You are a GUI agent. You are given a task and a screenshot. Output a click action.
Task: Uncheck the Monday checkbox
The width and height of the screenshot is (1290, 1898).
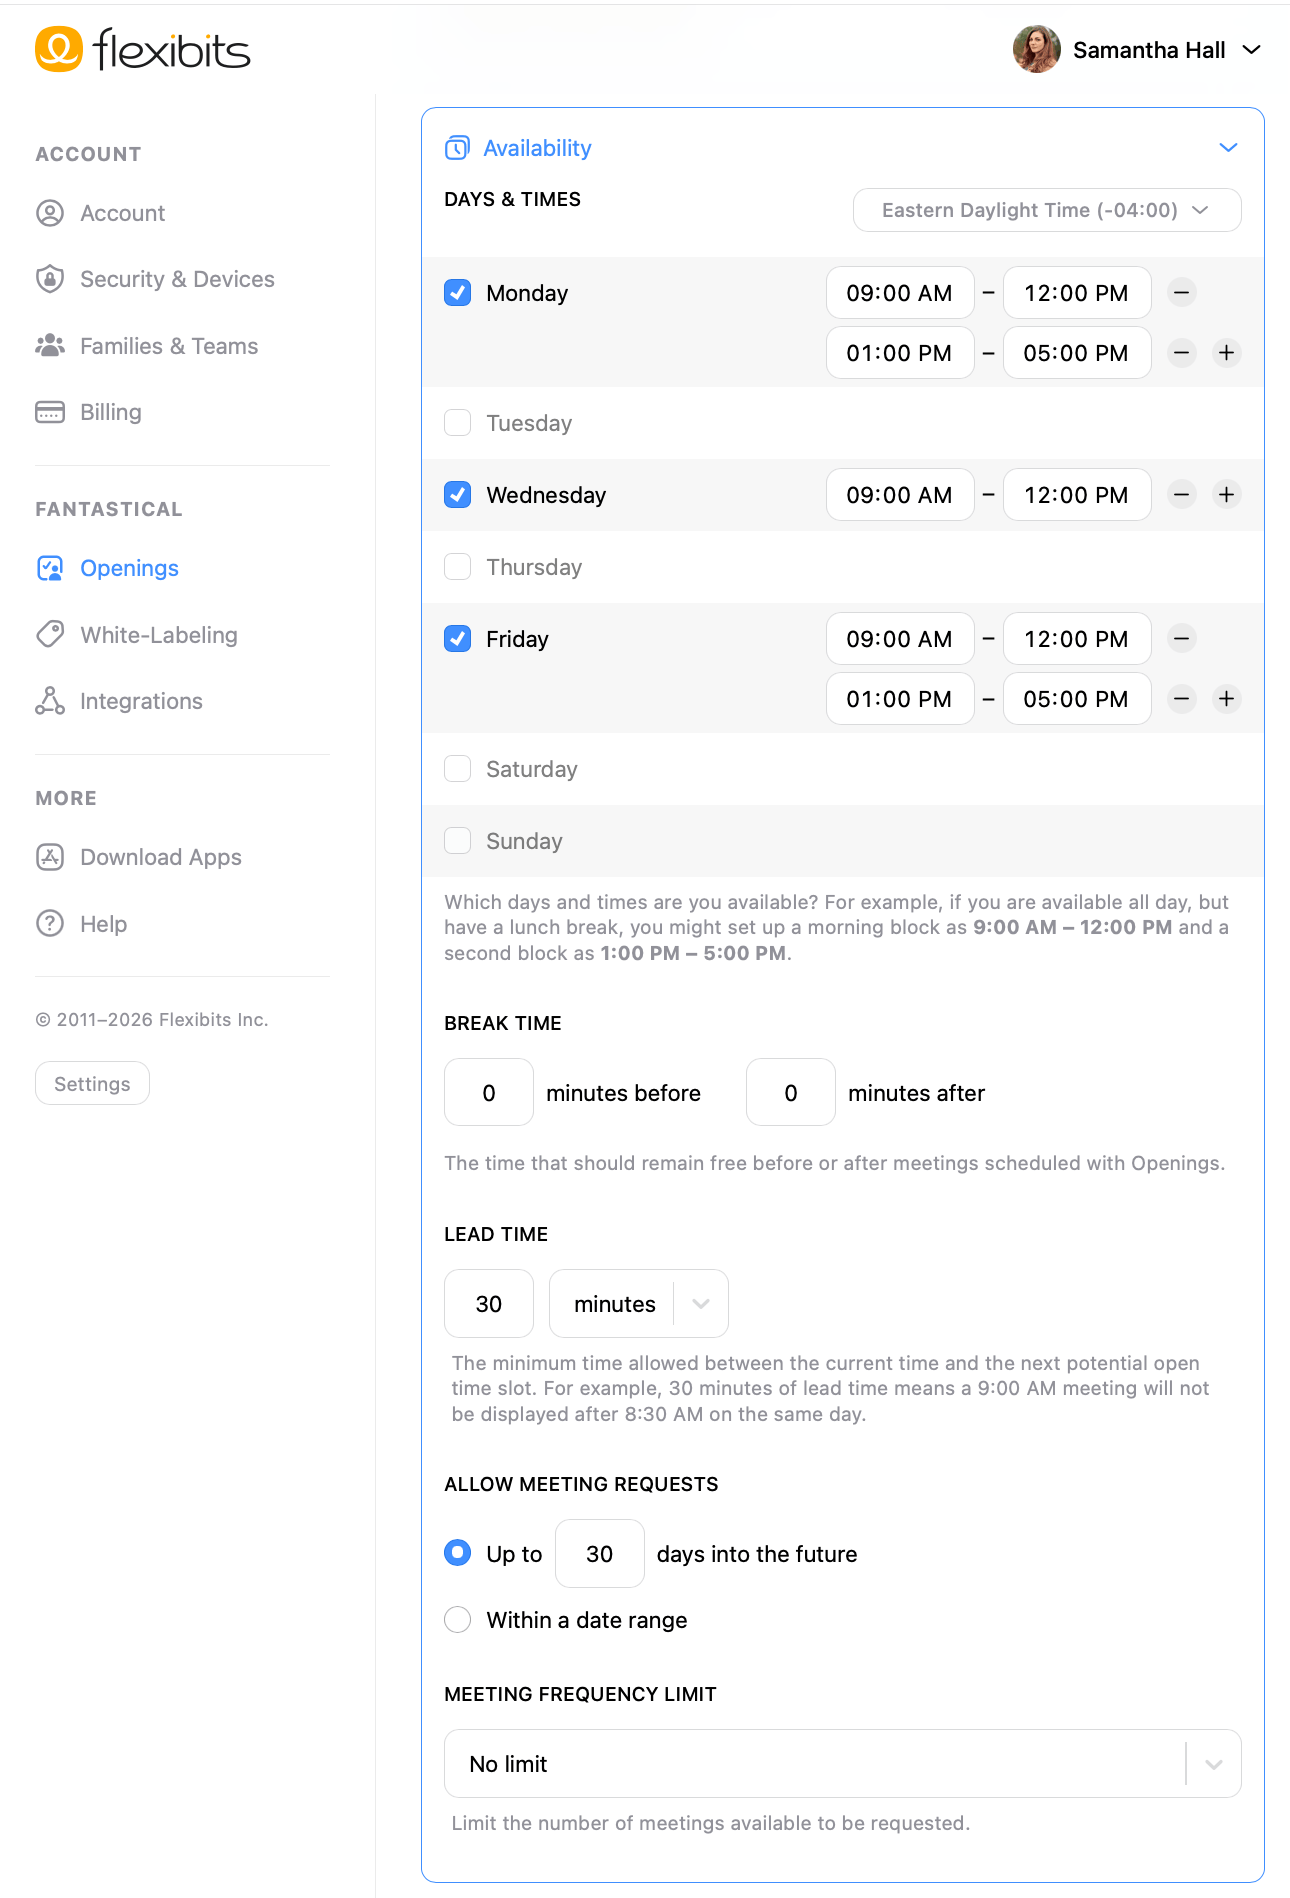pyautogui.click(x=458, y=293)
